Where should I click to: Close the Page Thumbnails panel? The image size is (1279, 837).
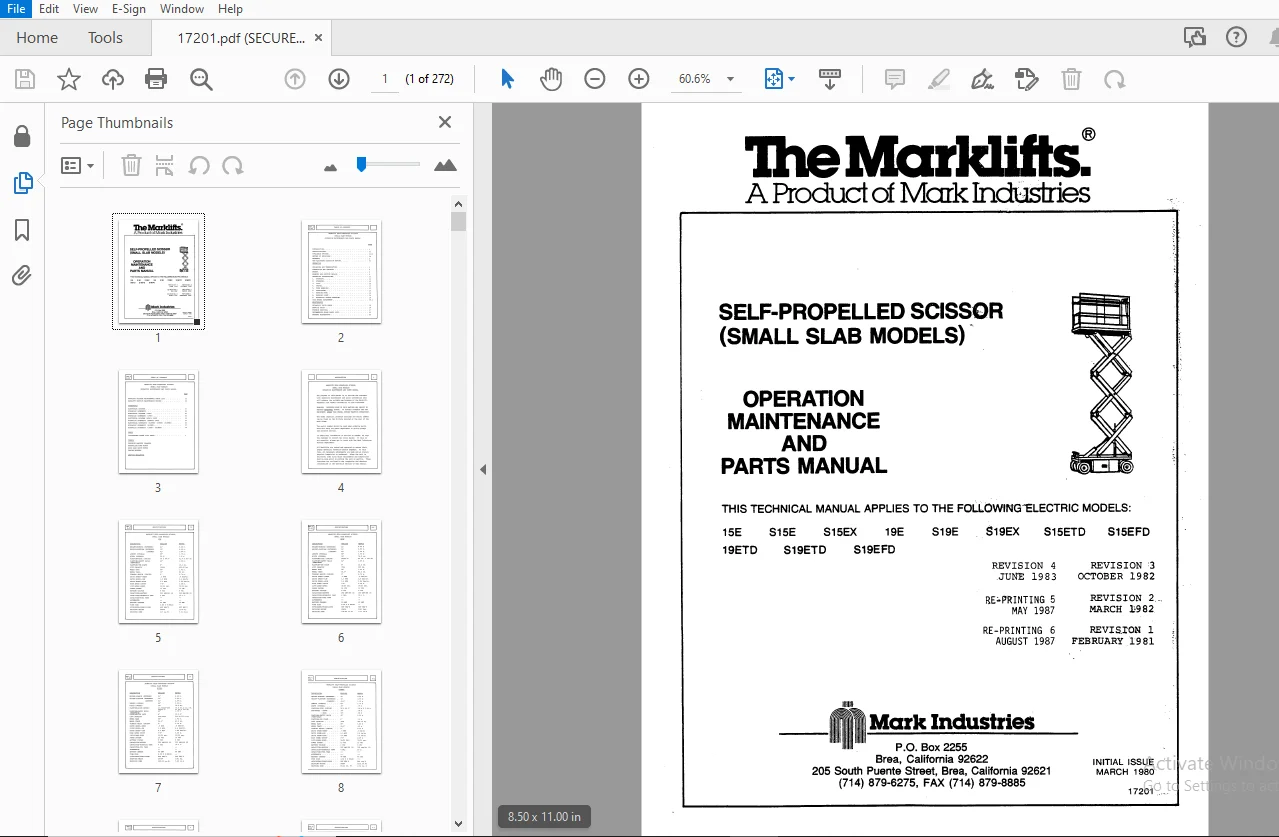(445, 122)
